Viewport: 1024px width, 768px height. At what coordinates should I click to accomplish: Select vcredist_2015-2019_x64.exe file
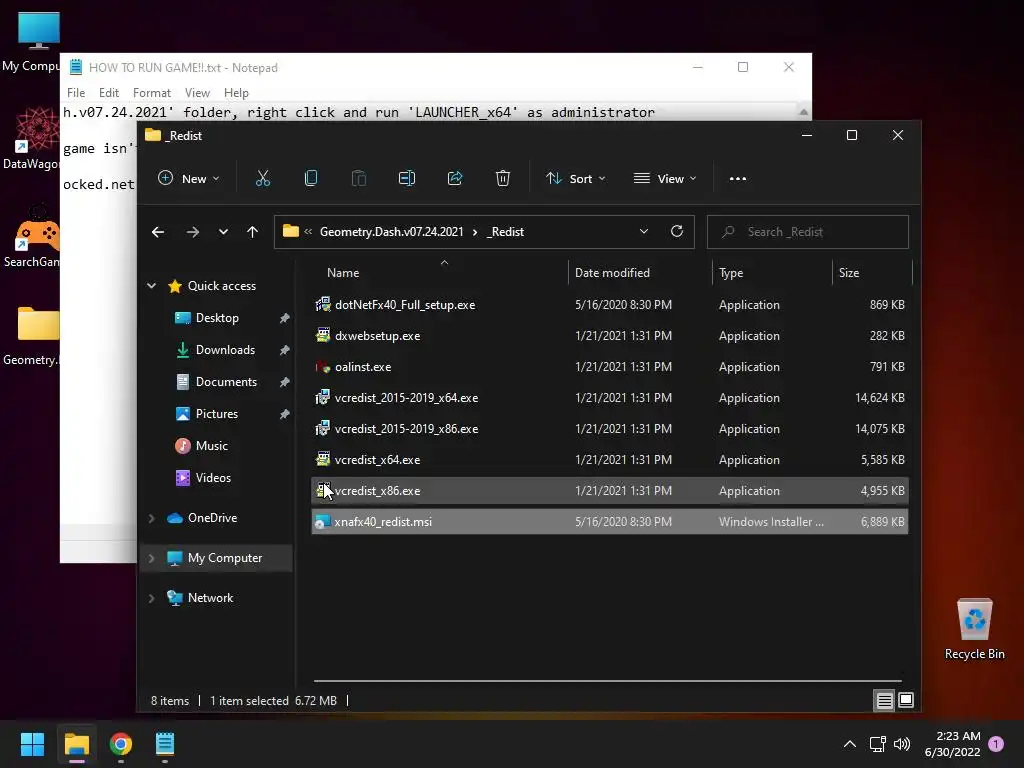(610, 398)
